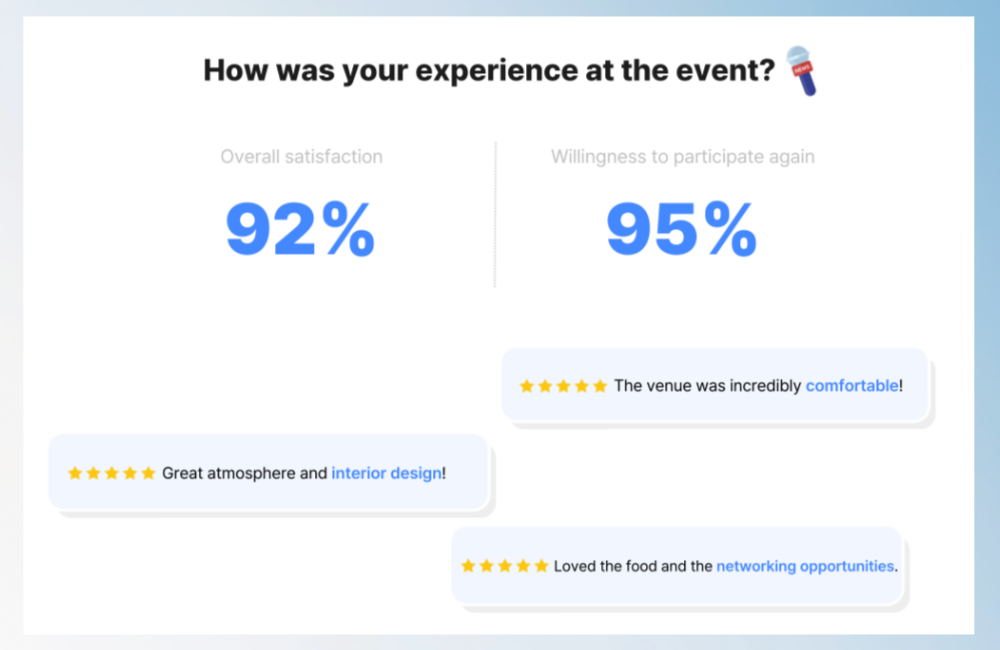
Task: Follow the "networking opportunities" link
Action: [x=805, y=566]
